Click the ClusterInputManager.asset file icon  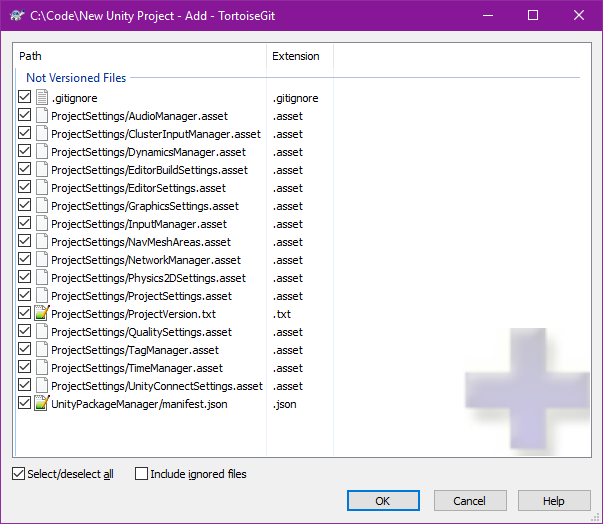42,133
